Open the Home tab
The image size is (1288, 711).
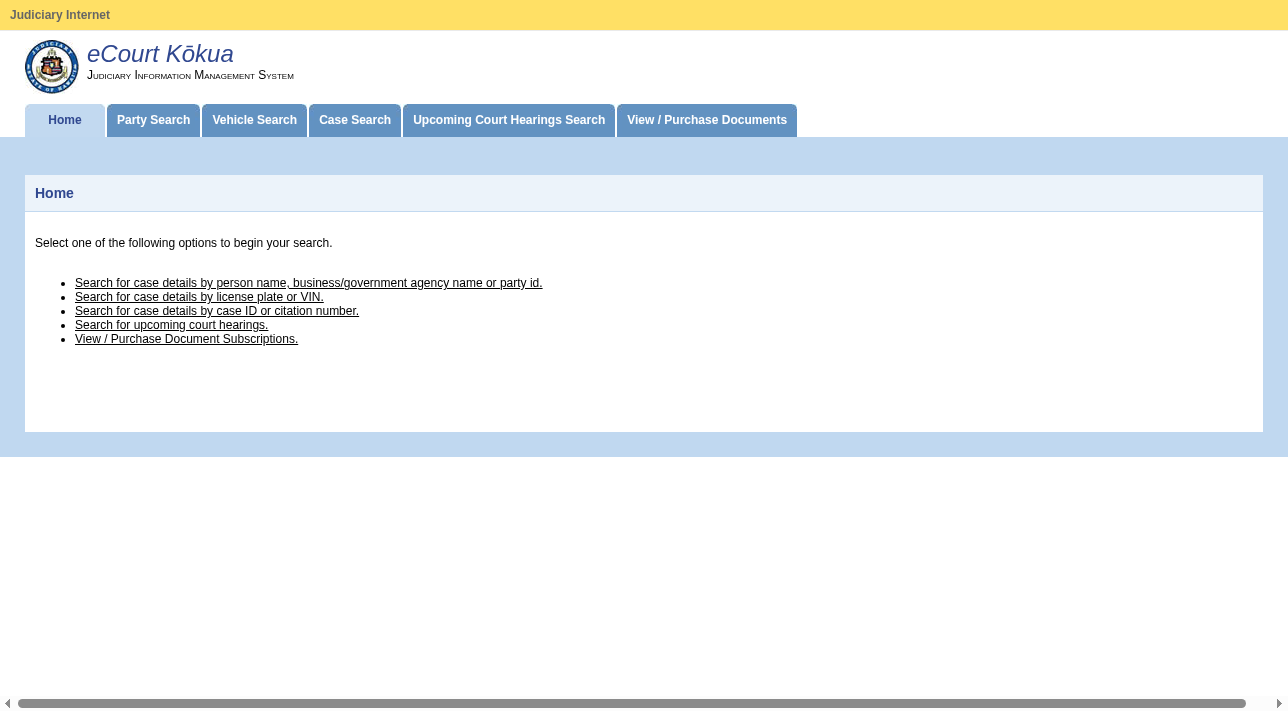click(x=65, y=120)
